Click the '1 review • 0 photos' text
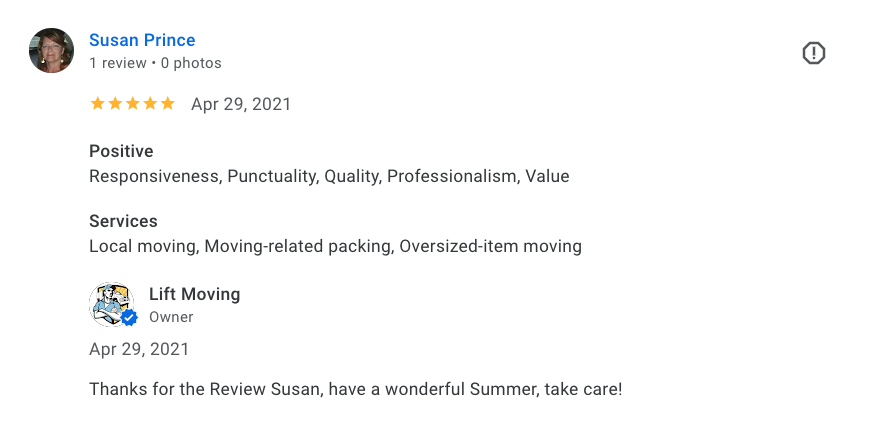This screenshot has height=424, width=873. (155, 63)
